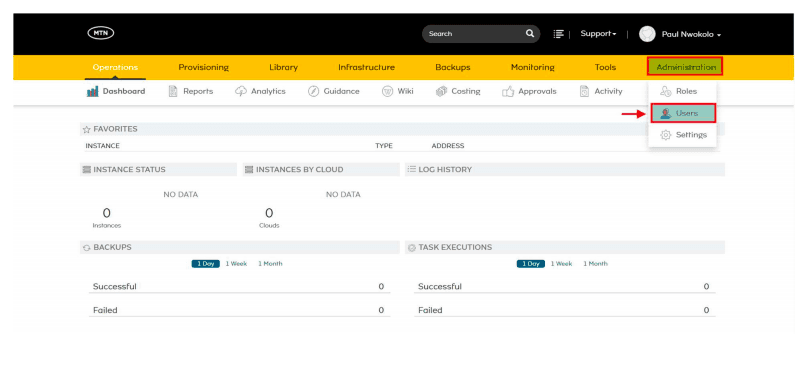Click Paul Nwokolo's avatar picture
The width and height of the screenshot is (808, 372).
tap(647, 34)
